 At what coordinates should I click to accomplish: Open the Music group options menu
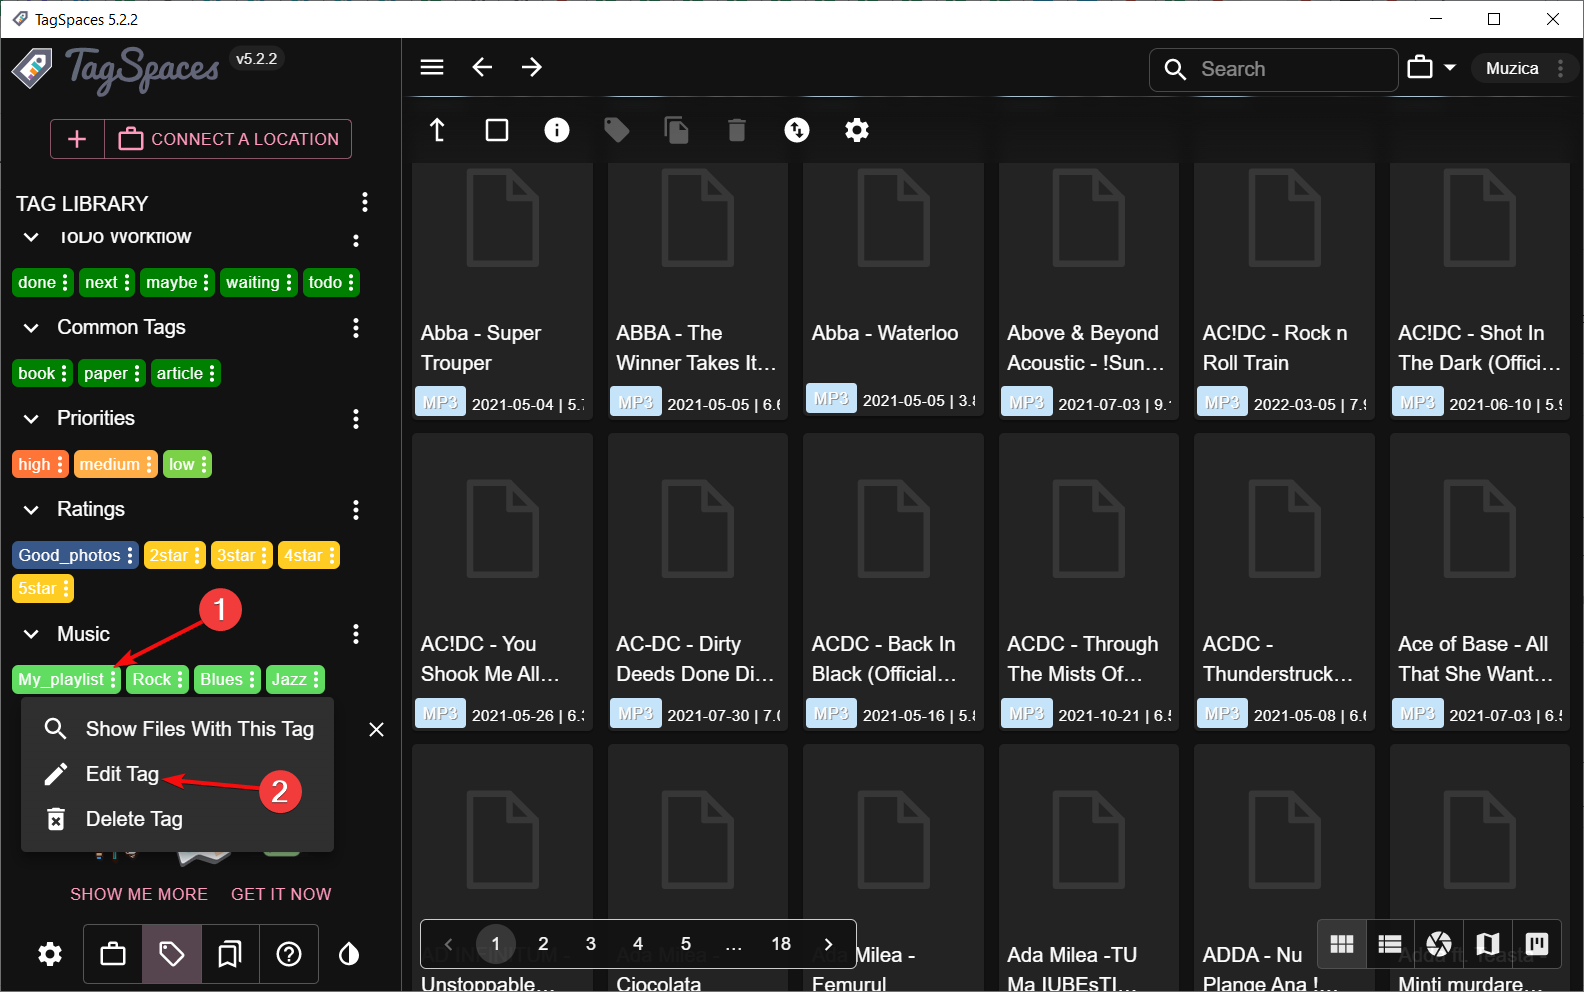coord(356,634)
